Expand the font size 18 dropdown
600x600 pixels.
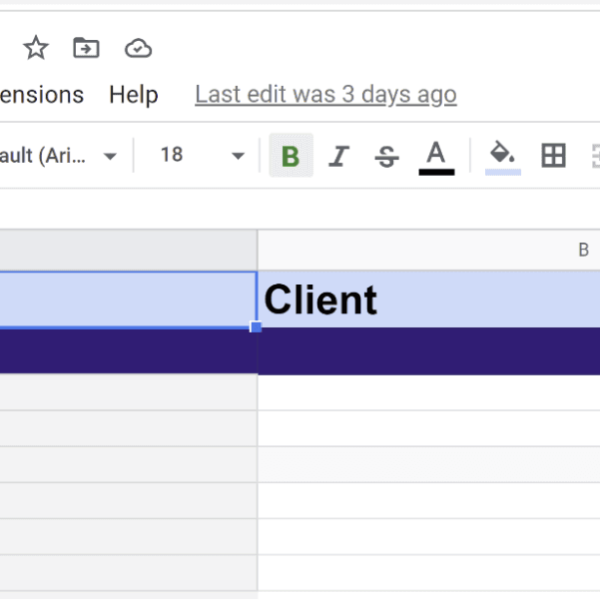[x=238, y=156]
